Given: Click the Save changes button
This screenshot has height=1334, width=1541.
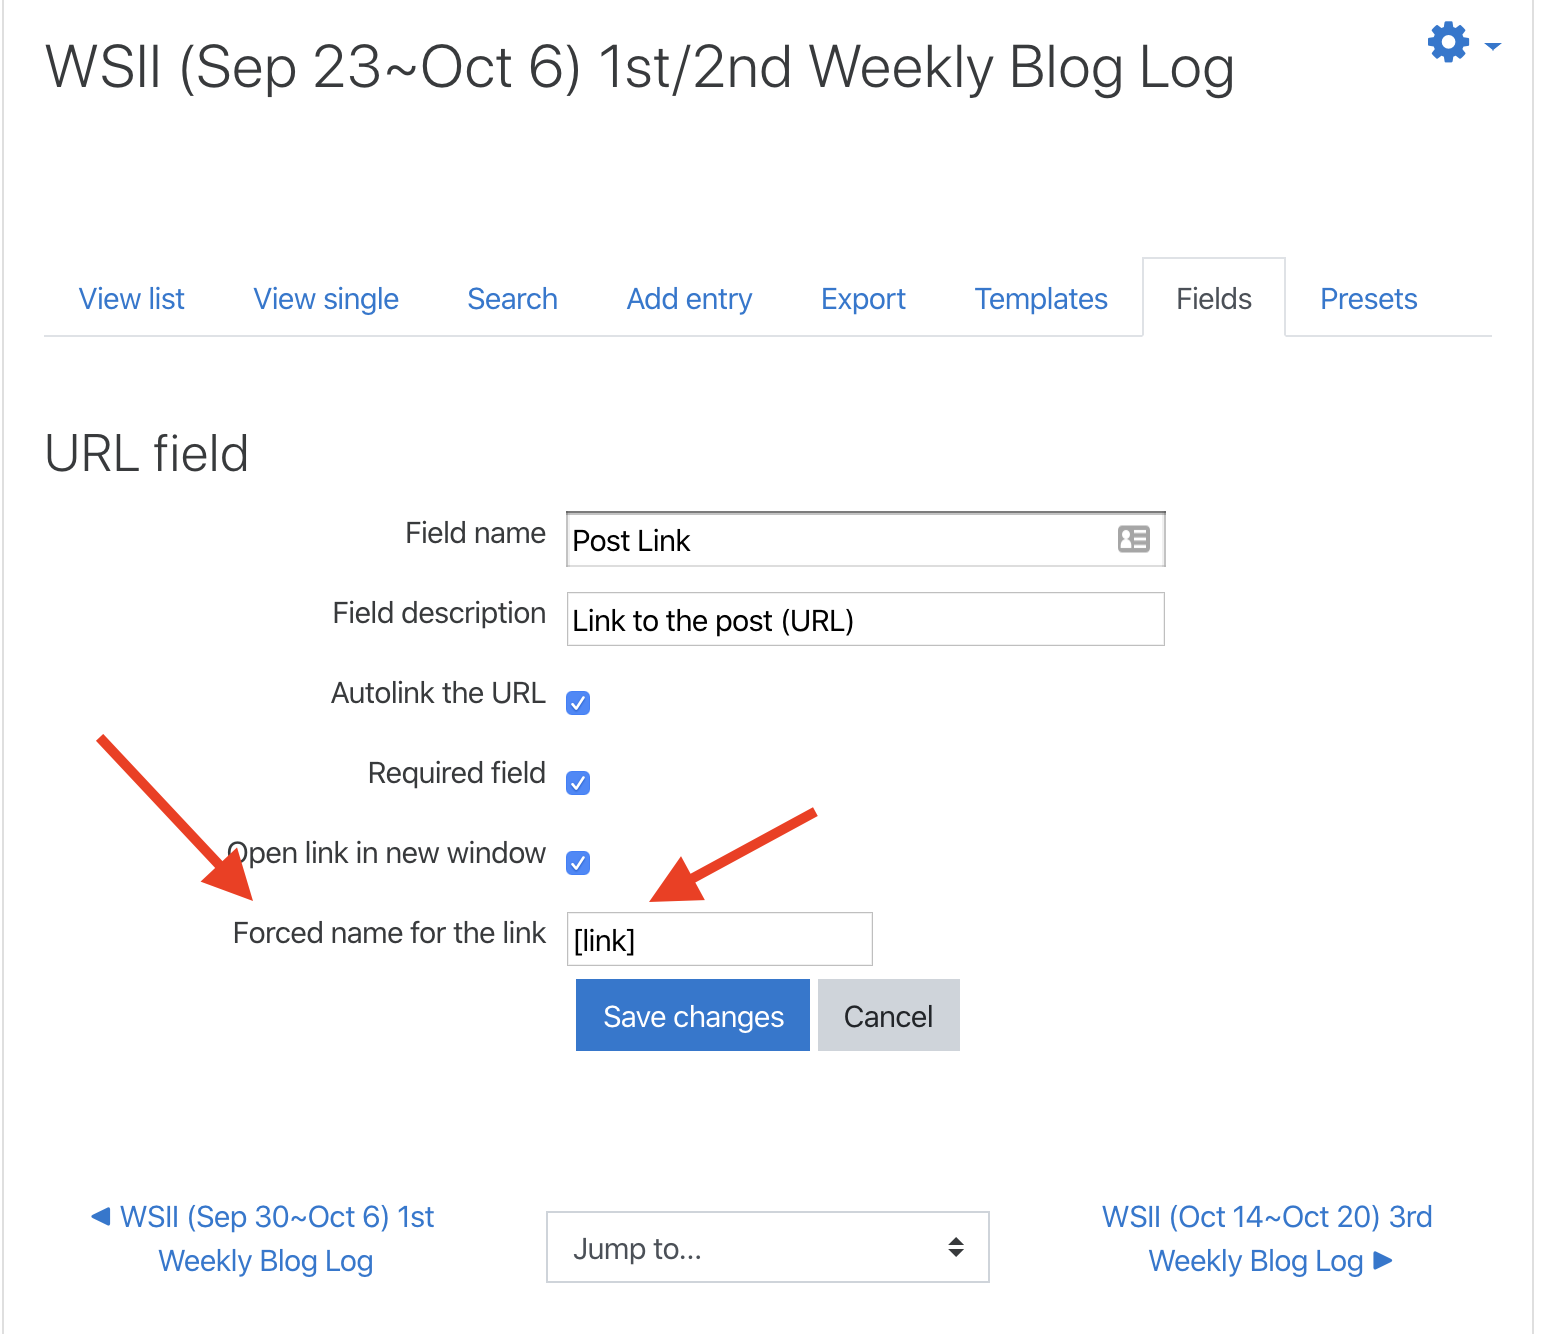Looking at the screenshot, I should click(x=693, y=1015).
